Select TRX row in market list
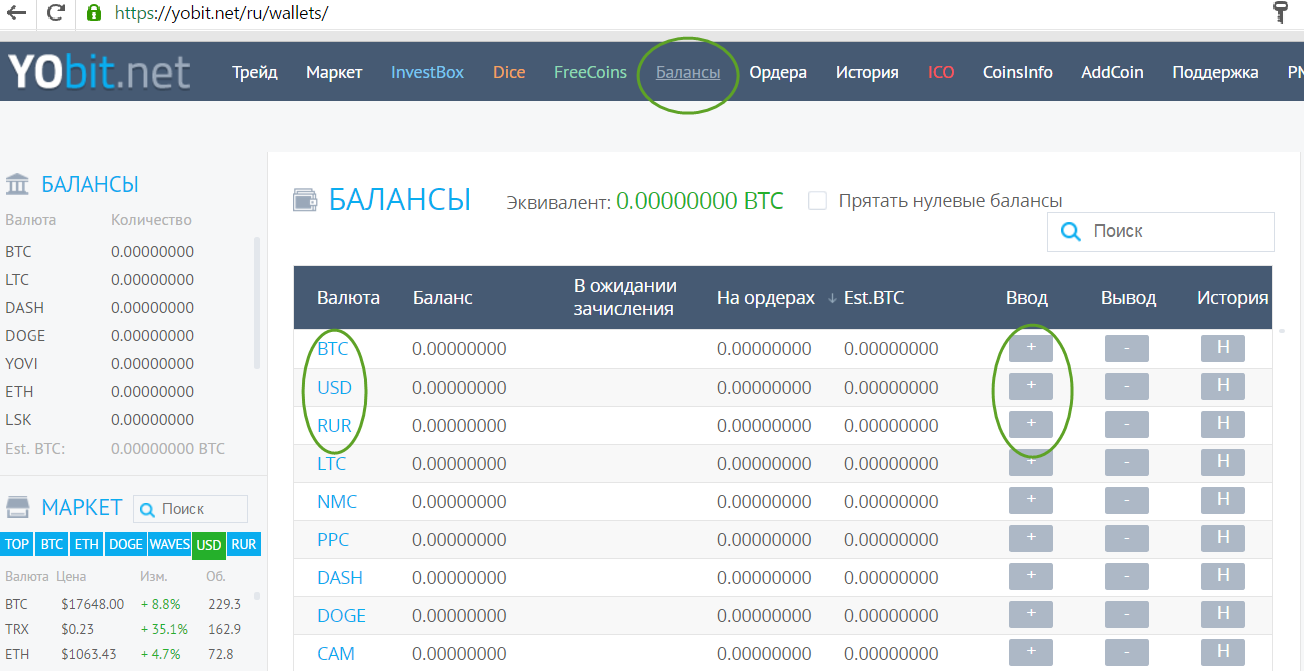 pyautogui.click(x=123, y=629)
